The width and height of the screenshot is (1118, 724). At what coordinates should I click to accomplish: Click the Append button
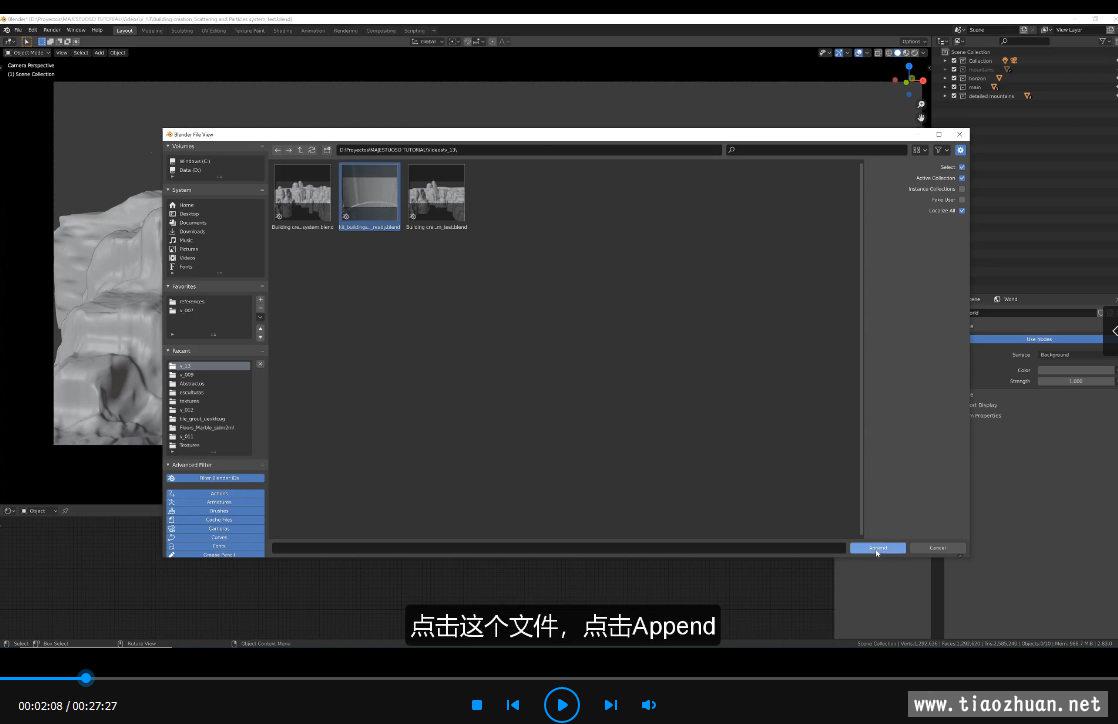coord(878,548)
